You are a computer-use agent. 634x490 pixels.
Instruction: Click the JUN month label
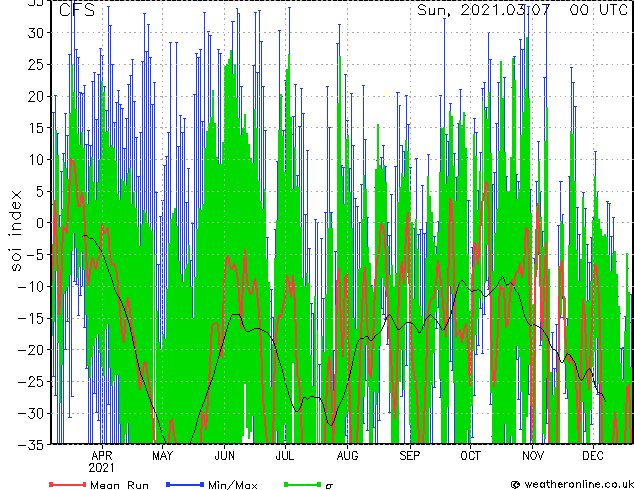[224, 456]
